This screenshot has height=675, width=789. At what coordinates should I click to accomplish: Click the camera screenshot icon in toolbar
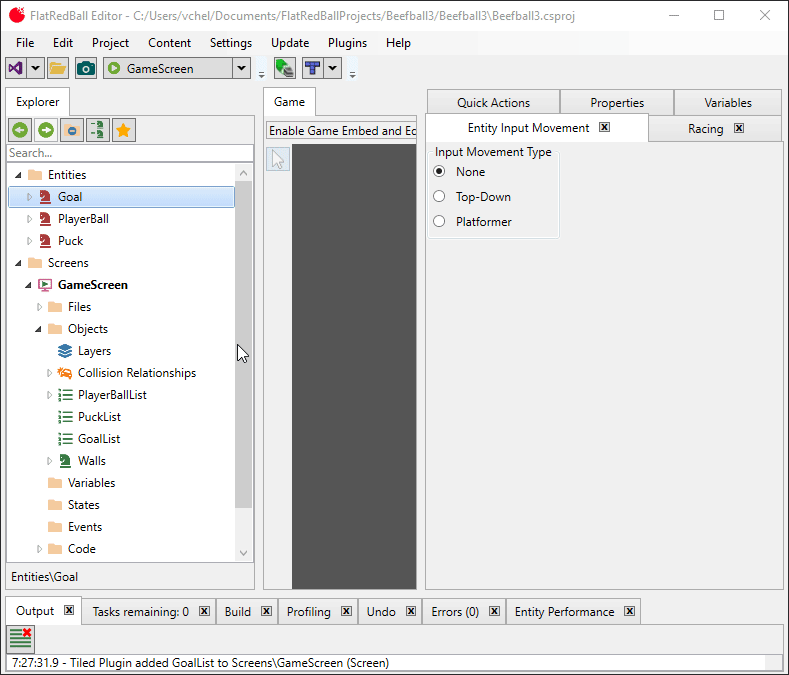point(86,68)
